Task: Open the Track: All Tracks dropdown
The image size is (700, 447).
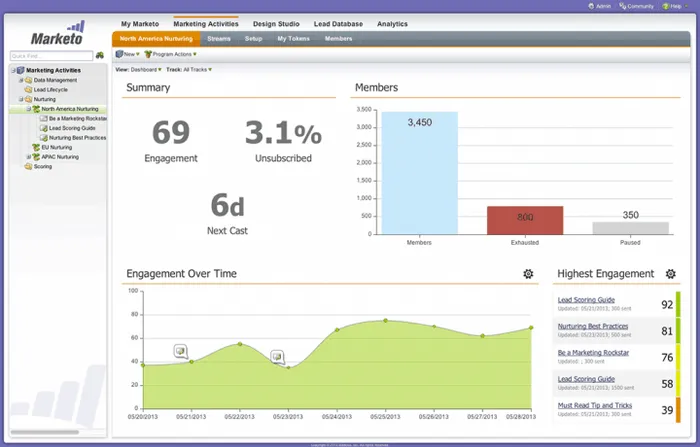Action: (x=190, y=69)
